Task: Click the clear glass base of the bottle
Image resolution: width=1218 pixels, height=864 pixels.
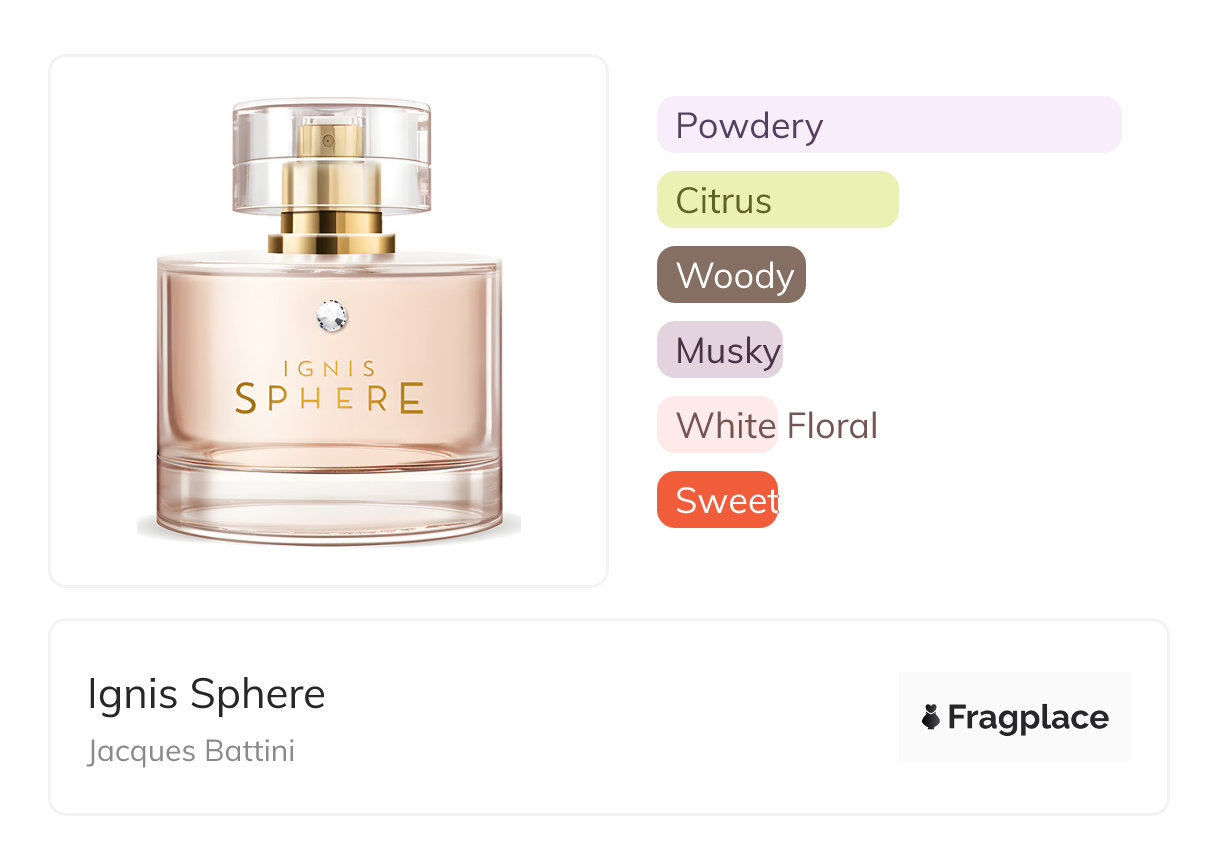Action: coord(329,497)
